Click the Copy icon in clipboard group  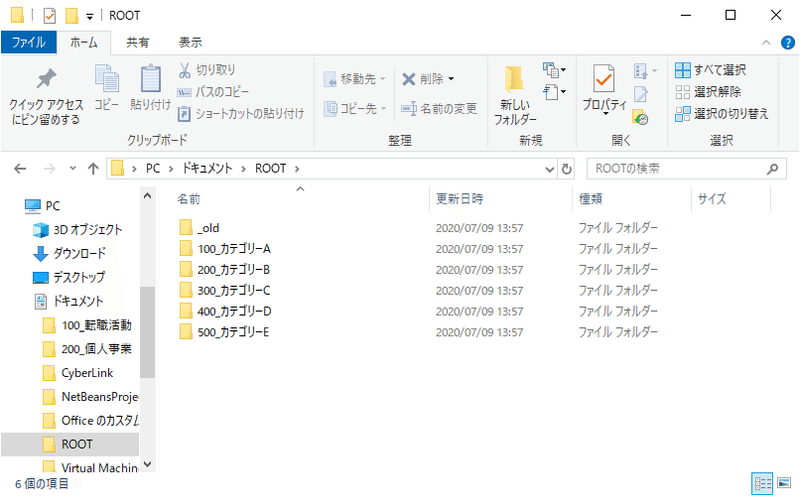[x=107, y=79]
